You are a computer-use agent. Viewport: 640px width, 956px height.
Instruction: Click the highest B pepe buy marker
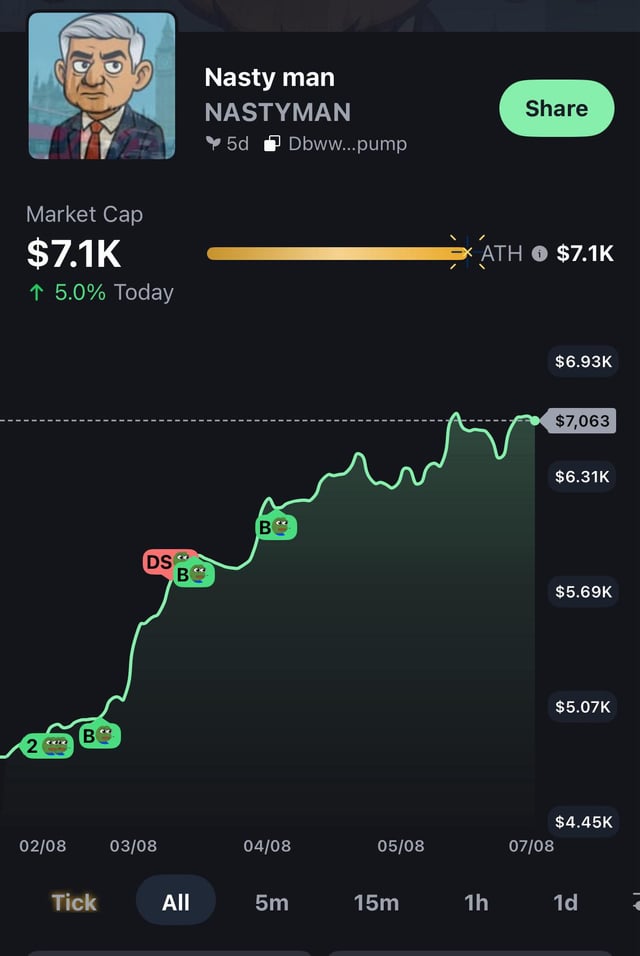(x=276, y=526)
